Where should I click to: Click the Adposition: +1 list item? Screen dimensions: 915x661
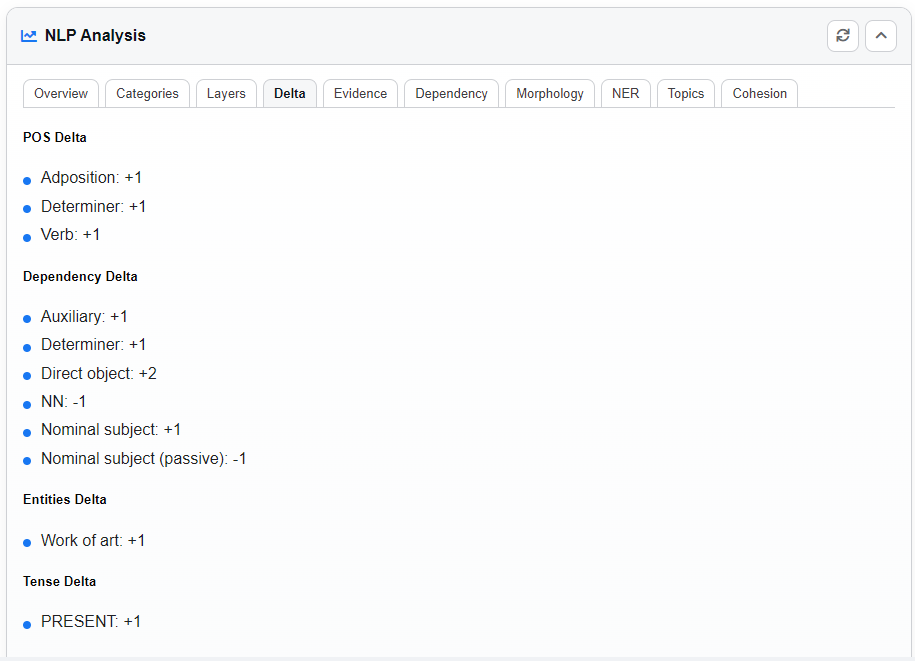[91, 177]
